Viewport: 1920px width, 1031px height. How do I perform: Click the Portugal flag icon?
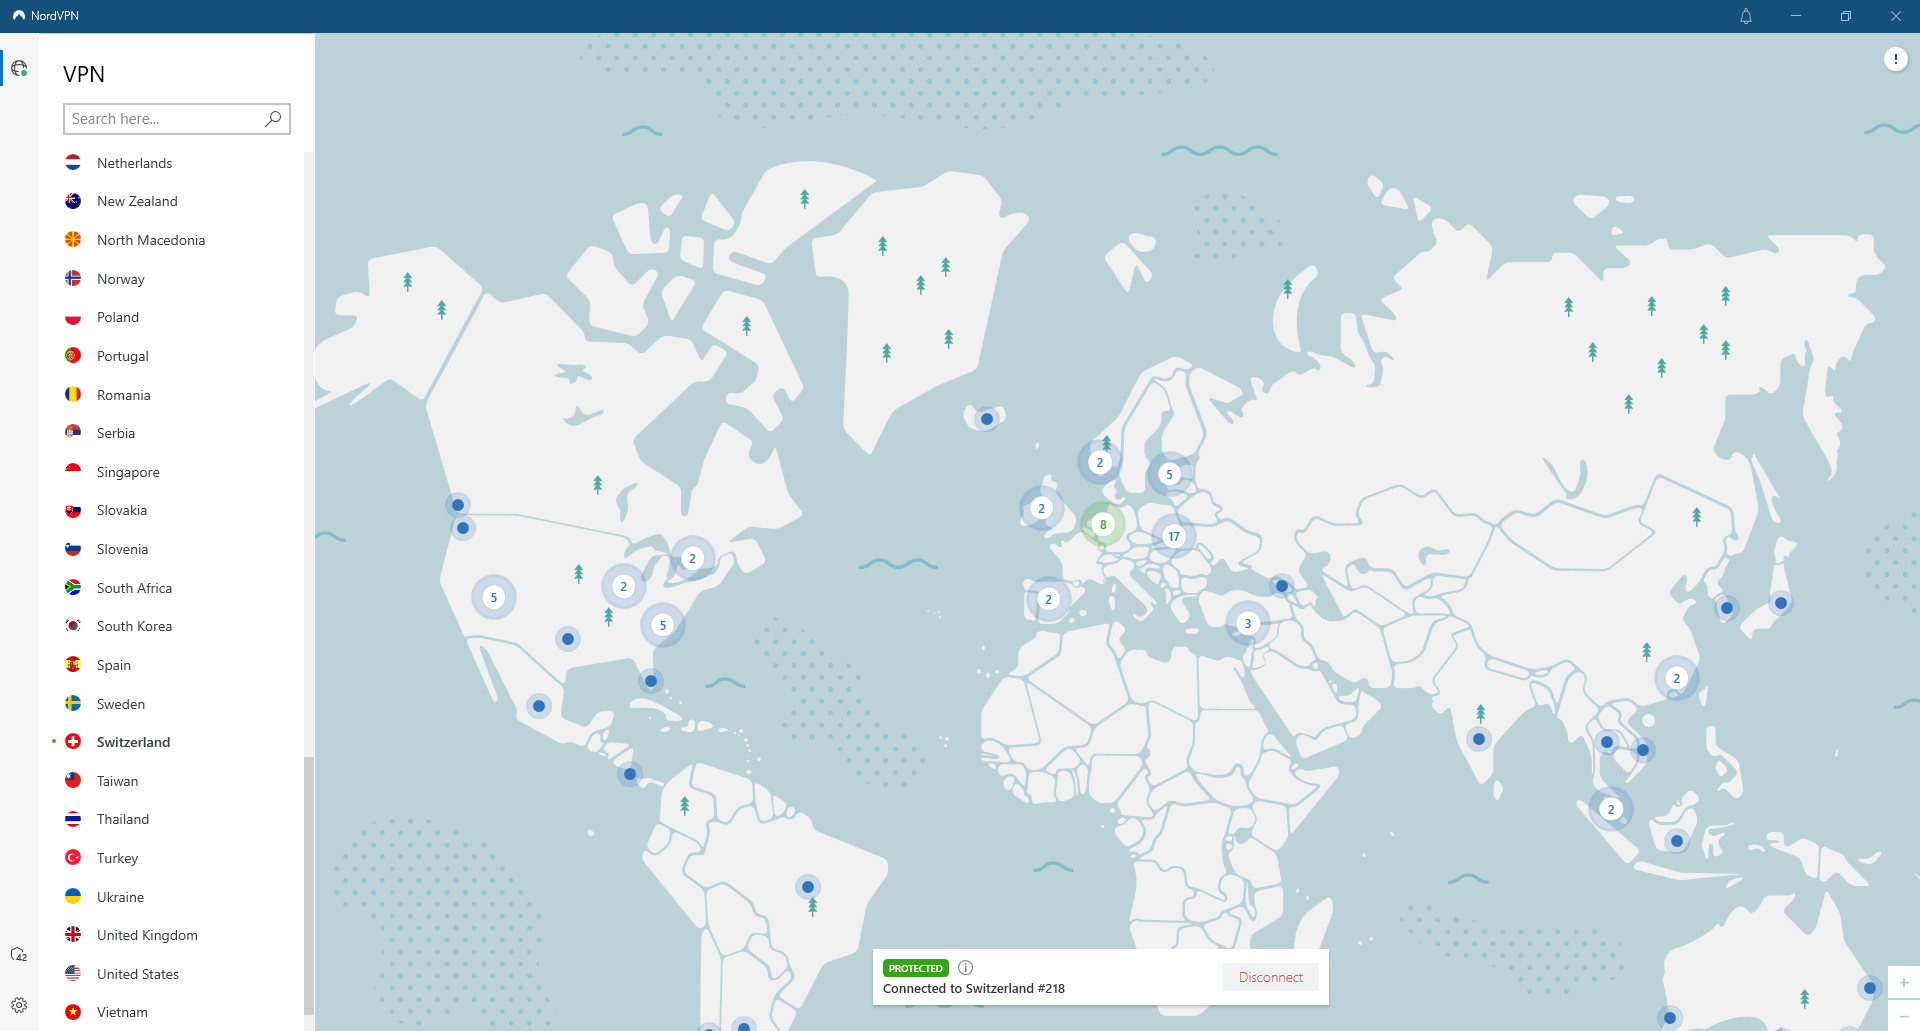(73, 356)
